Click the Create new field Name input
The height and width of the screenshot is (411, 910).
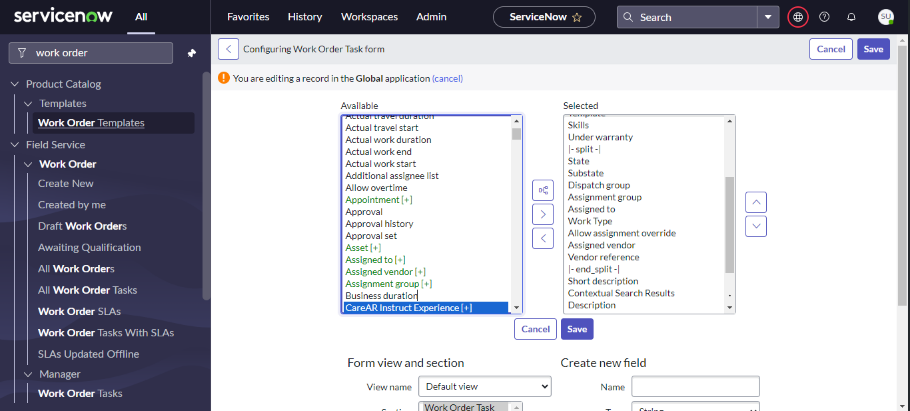tap(695, 387)
